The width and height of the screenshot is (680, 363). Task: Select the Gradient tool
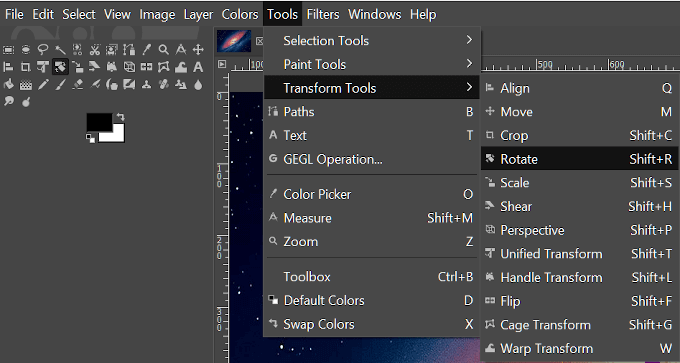(x=26, y=85)
